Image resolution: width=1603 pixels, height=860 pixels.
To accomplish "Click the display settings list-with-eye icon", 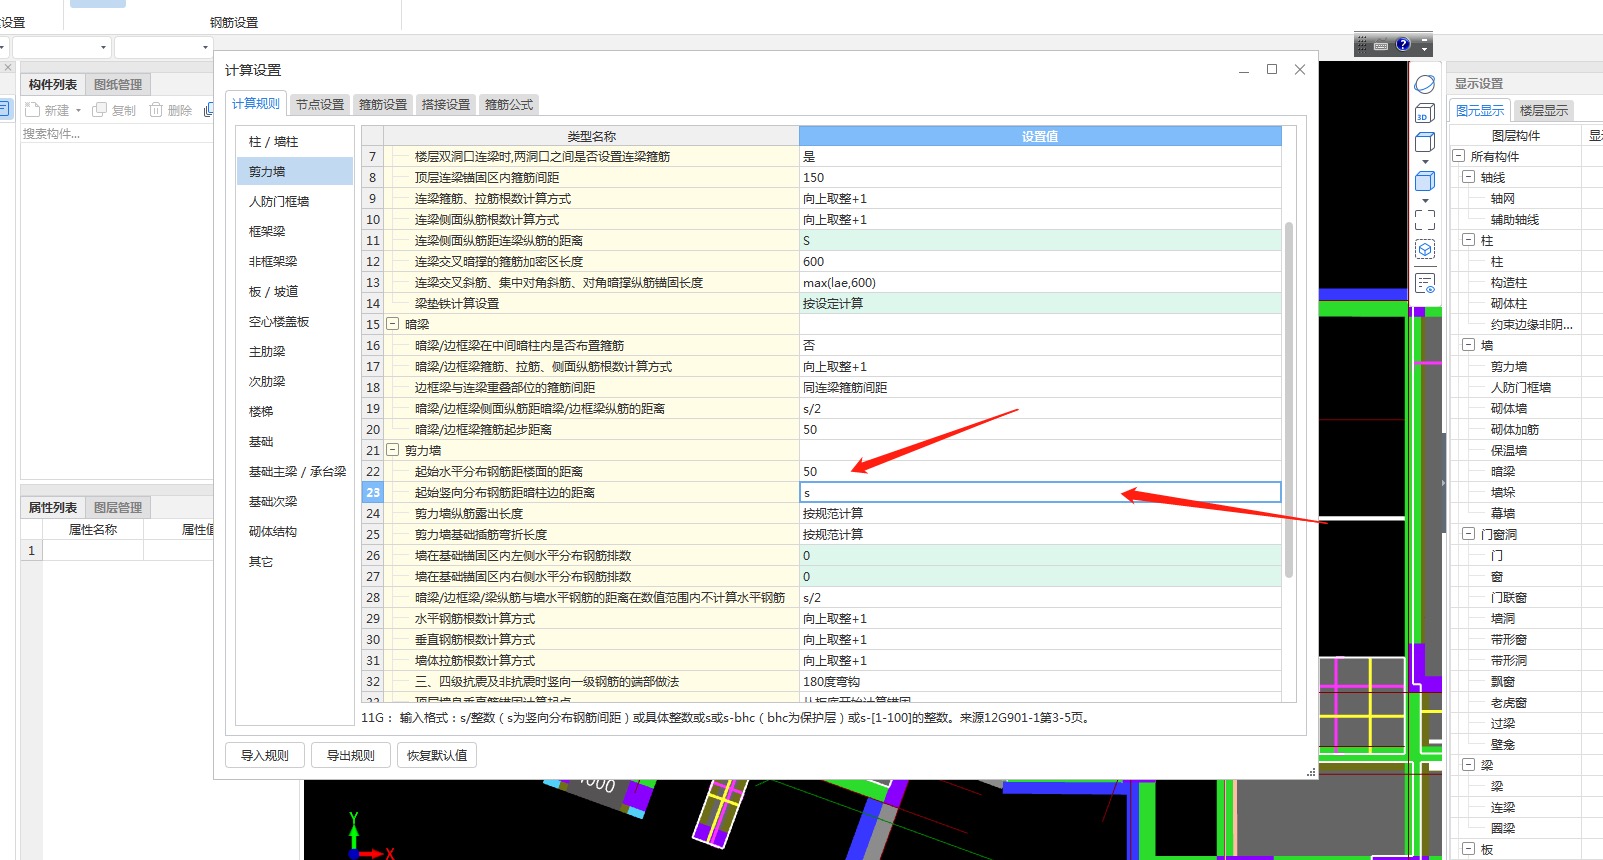I will pyautogui.click(x=1425, y=283).
